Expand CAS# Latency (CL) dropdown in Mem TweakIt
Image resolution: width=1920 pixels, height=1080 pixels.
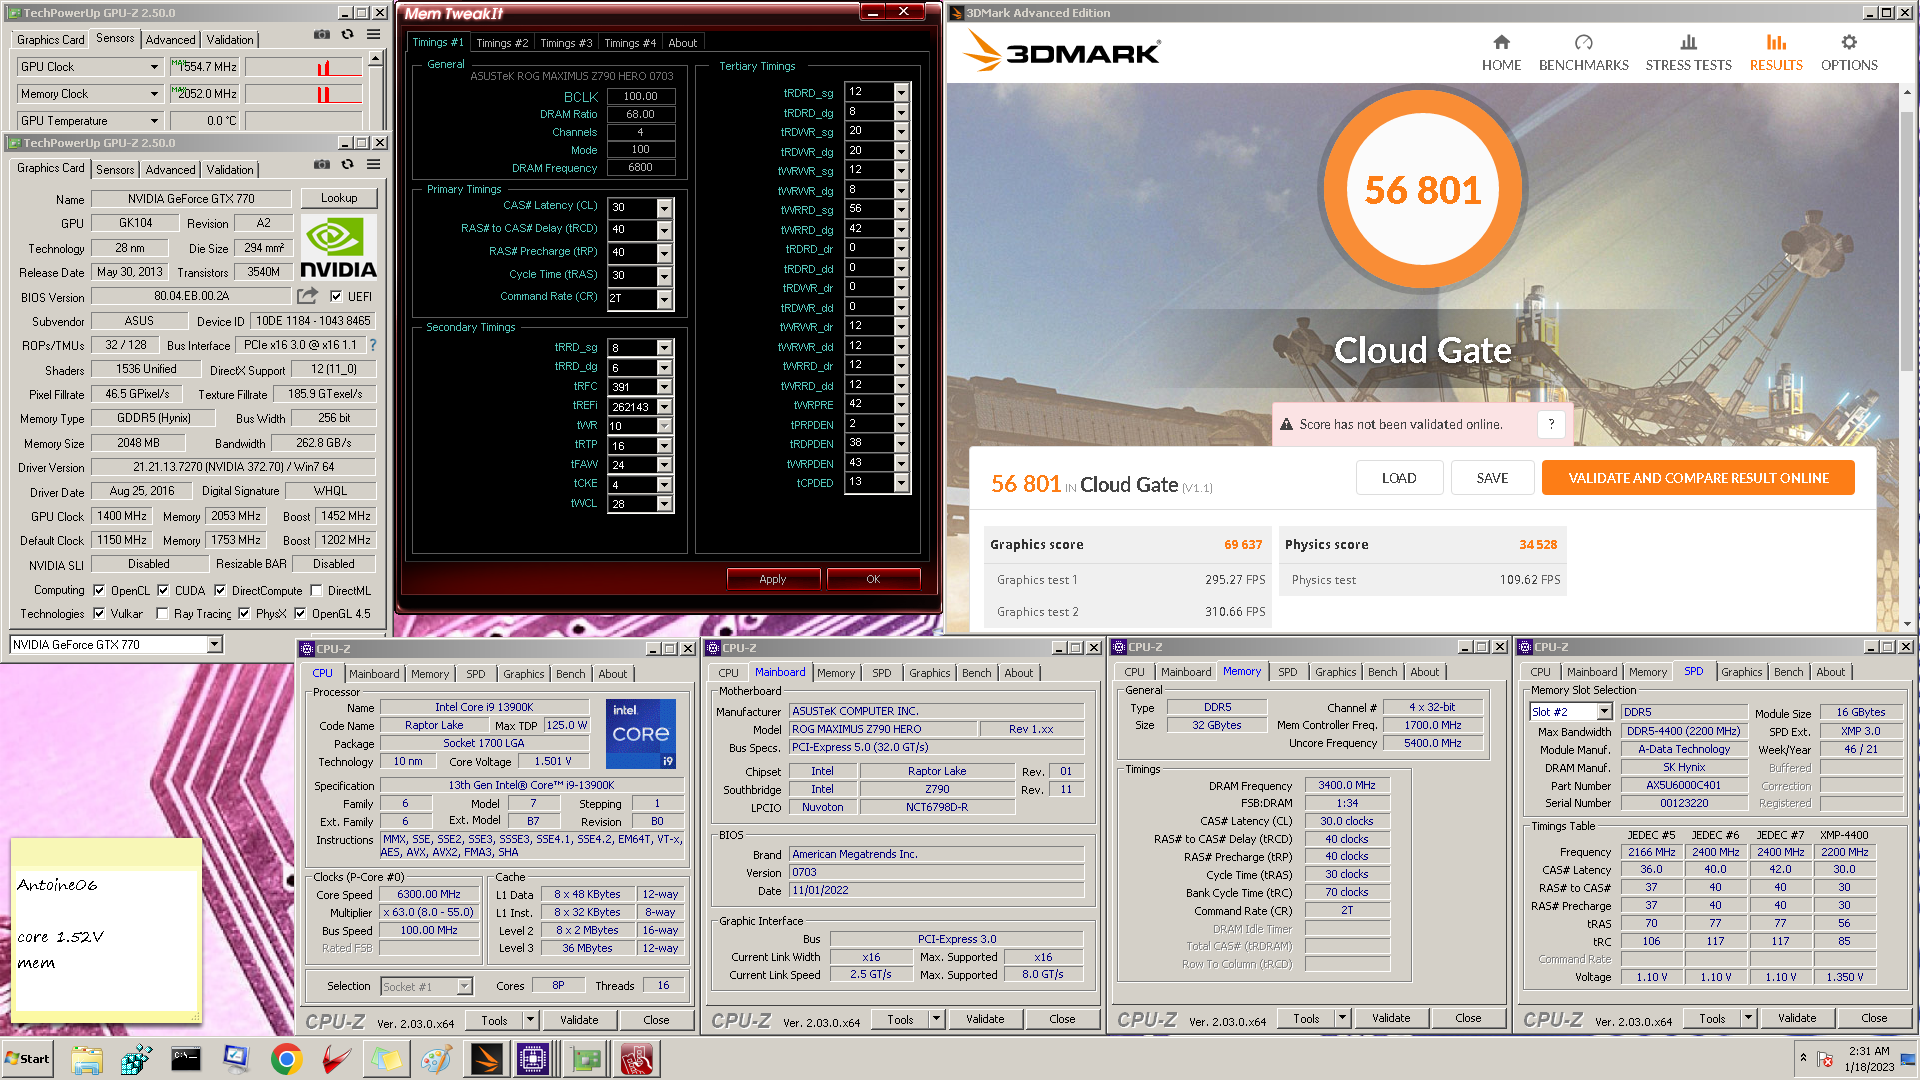(664, 207)
